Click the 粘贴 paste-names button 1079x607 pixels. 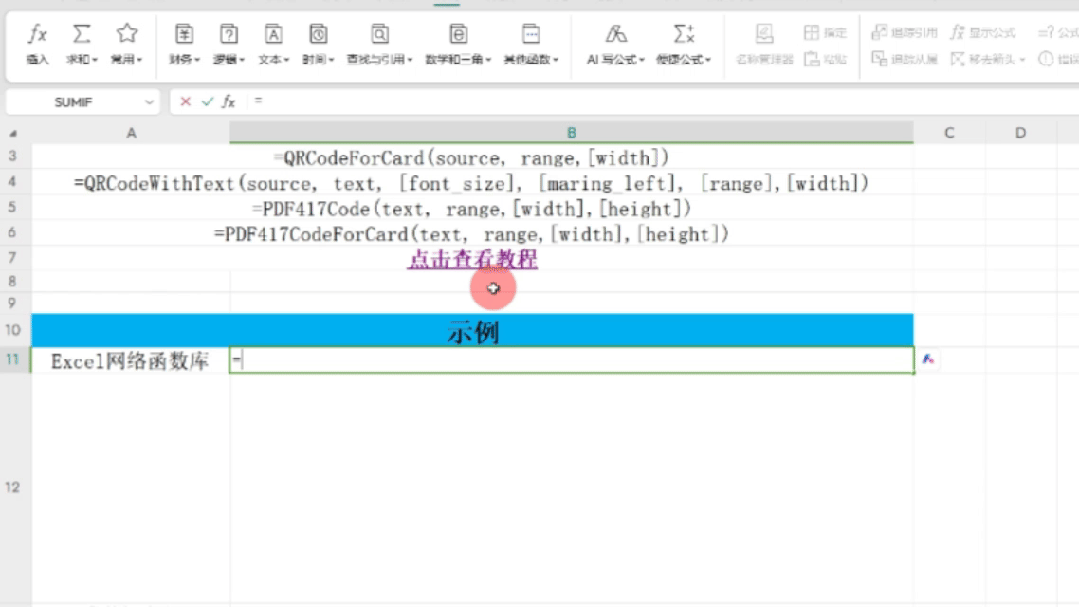pyautogui.click(x=825, y=59)
